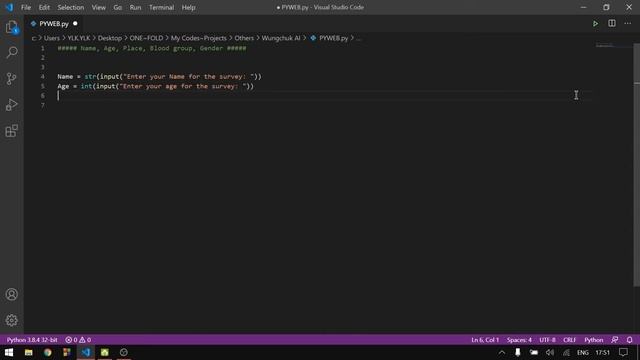Viewport: 640px width, 360px height.
Task: Open the File menu
Action: [26, 7]
